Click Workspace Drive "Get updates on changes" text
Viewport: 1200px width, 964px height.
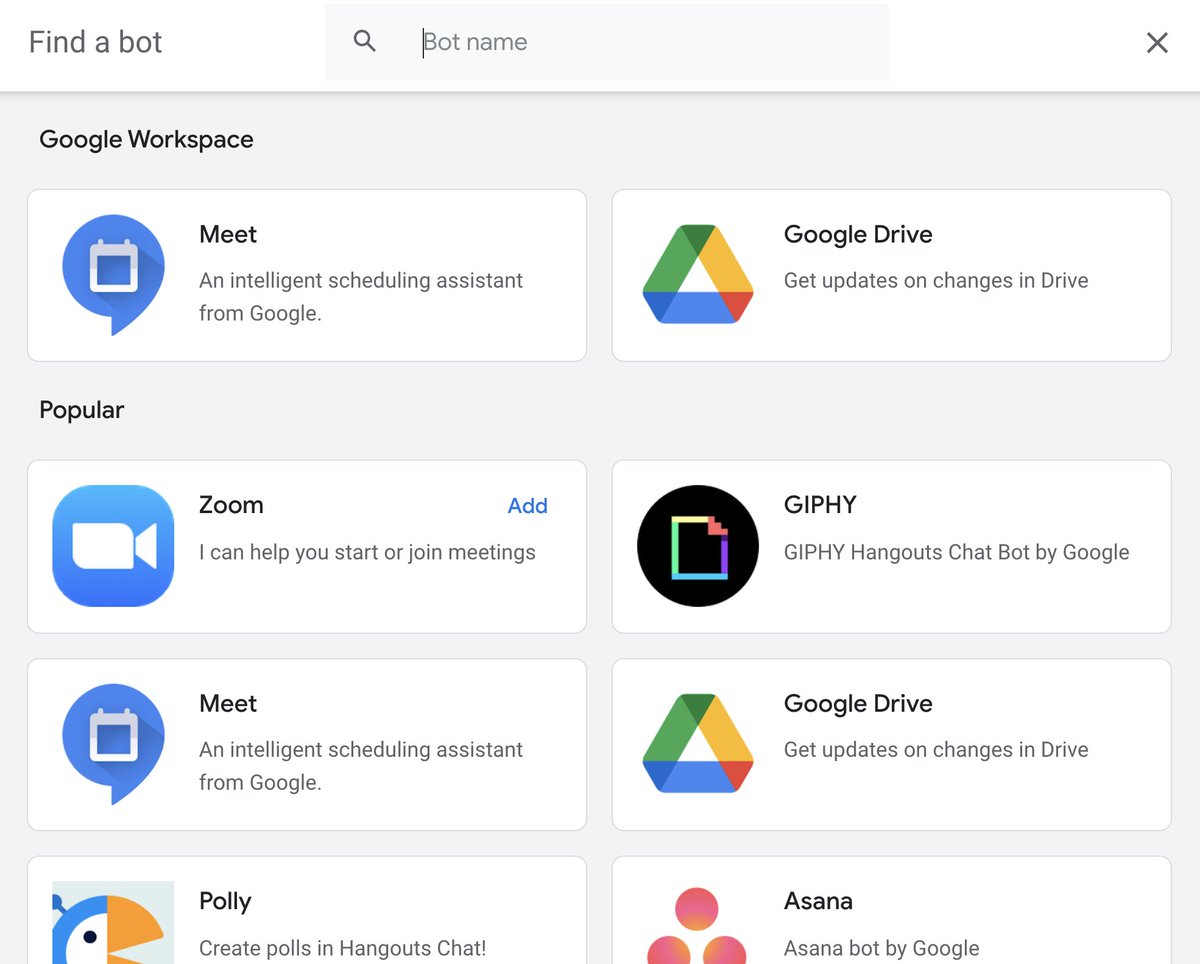(x=936, y=281)
